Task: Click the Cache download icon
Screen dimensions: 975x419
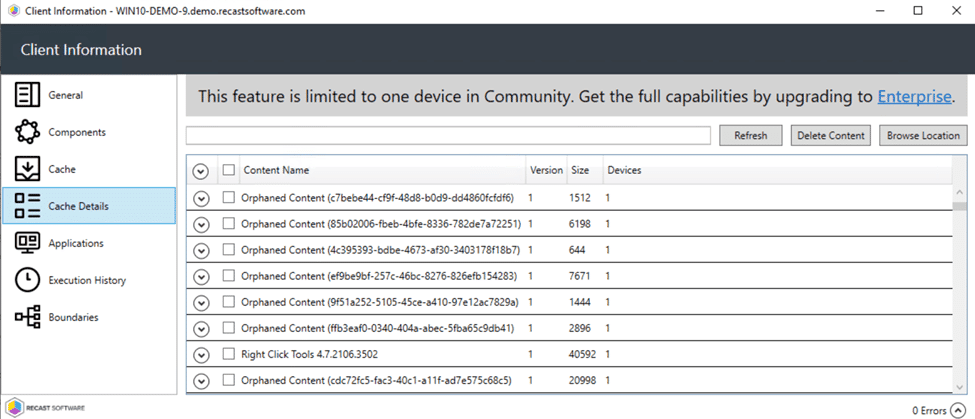Action: click(x=27, y=169)
